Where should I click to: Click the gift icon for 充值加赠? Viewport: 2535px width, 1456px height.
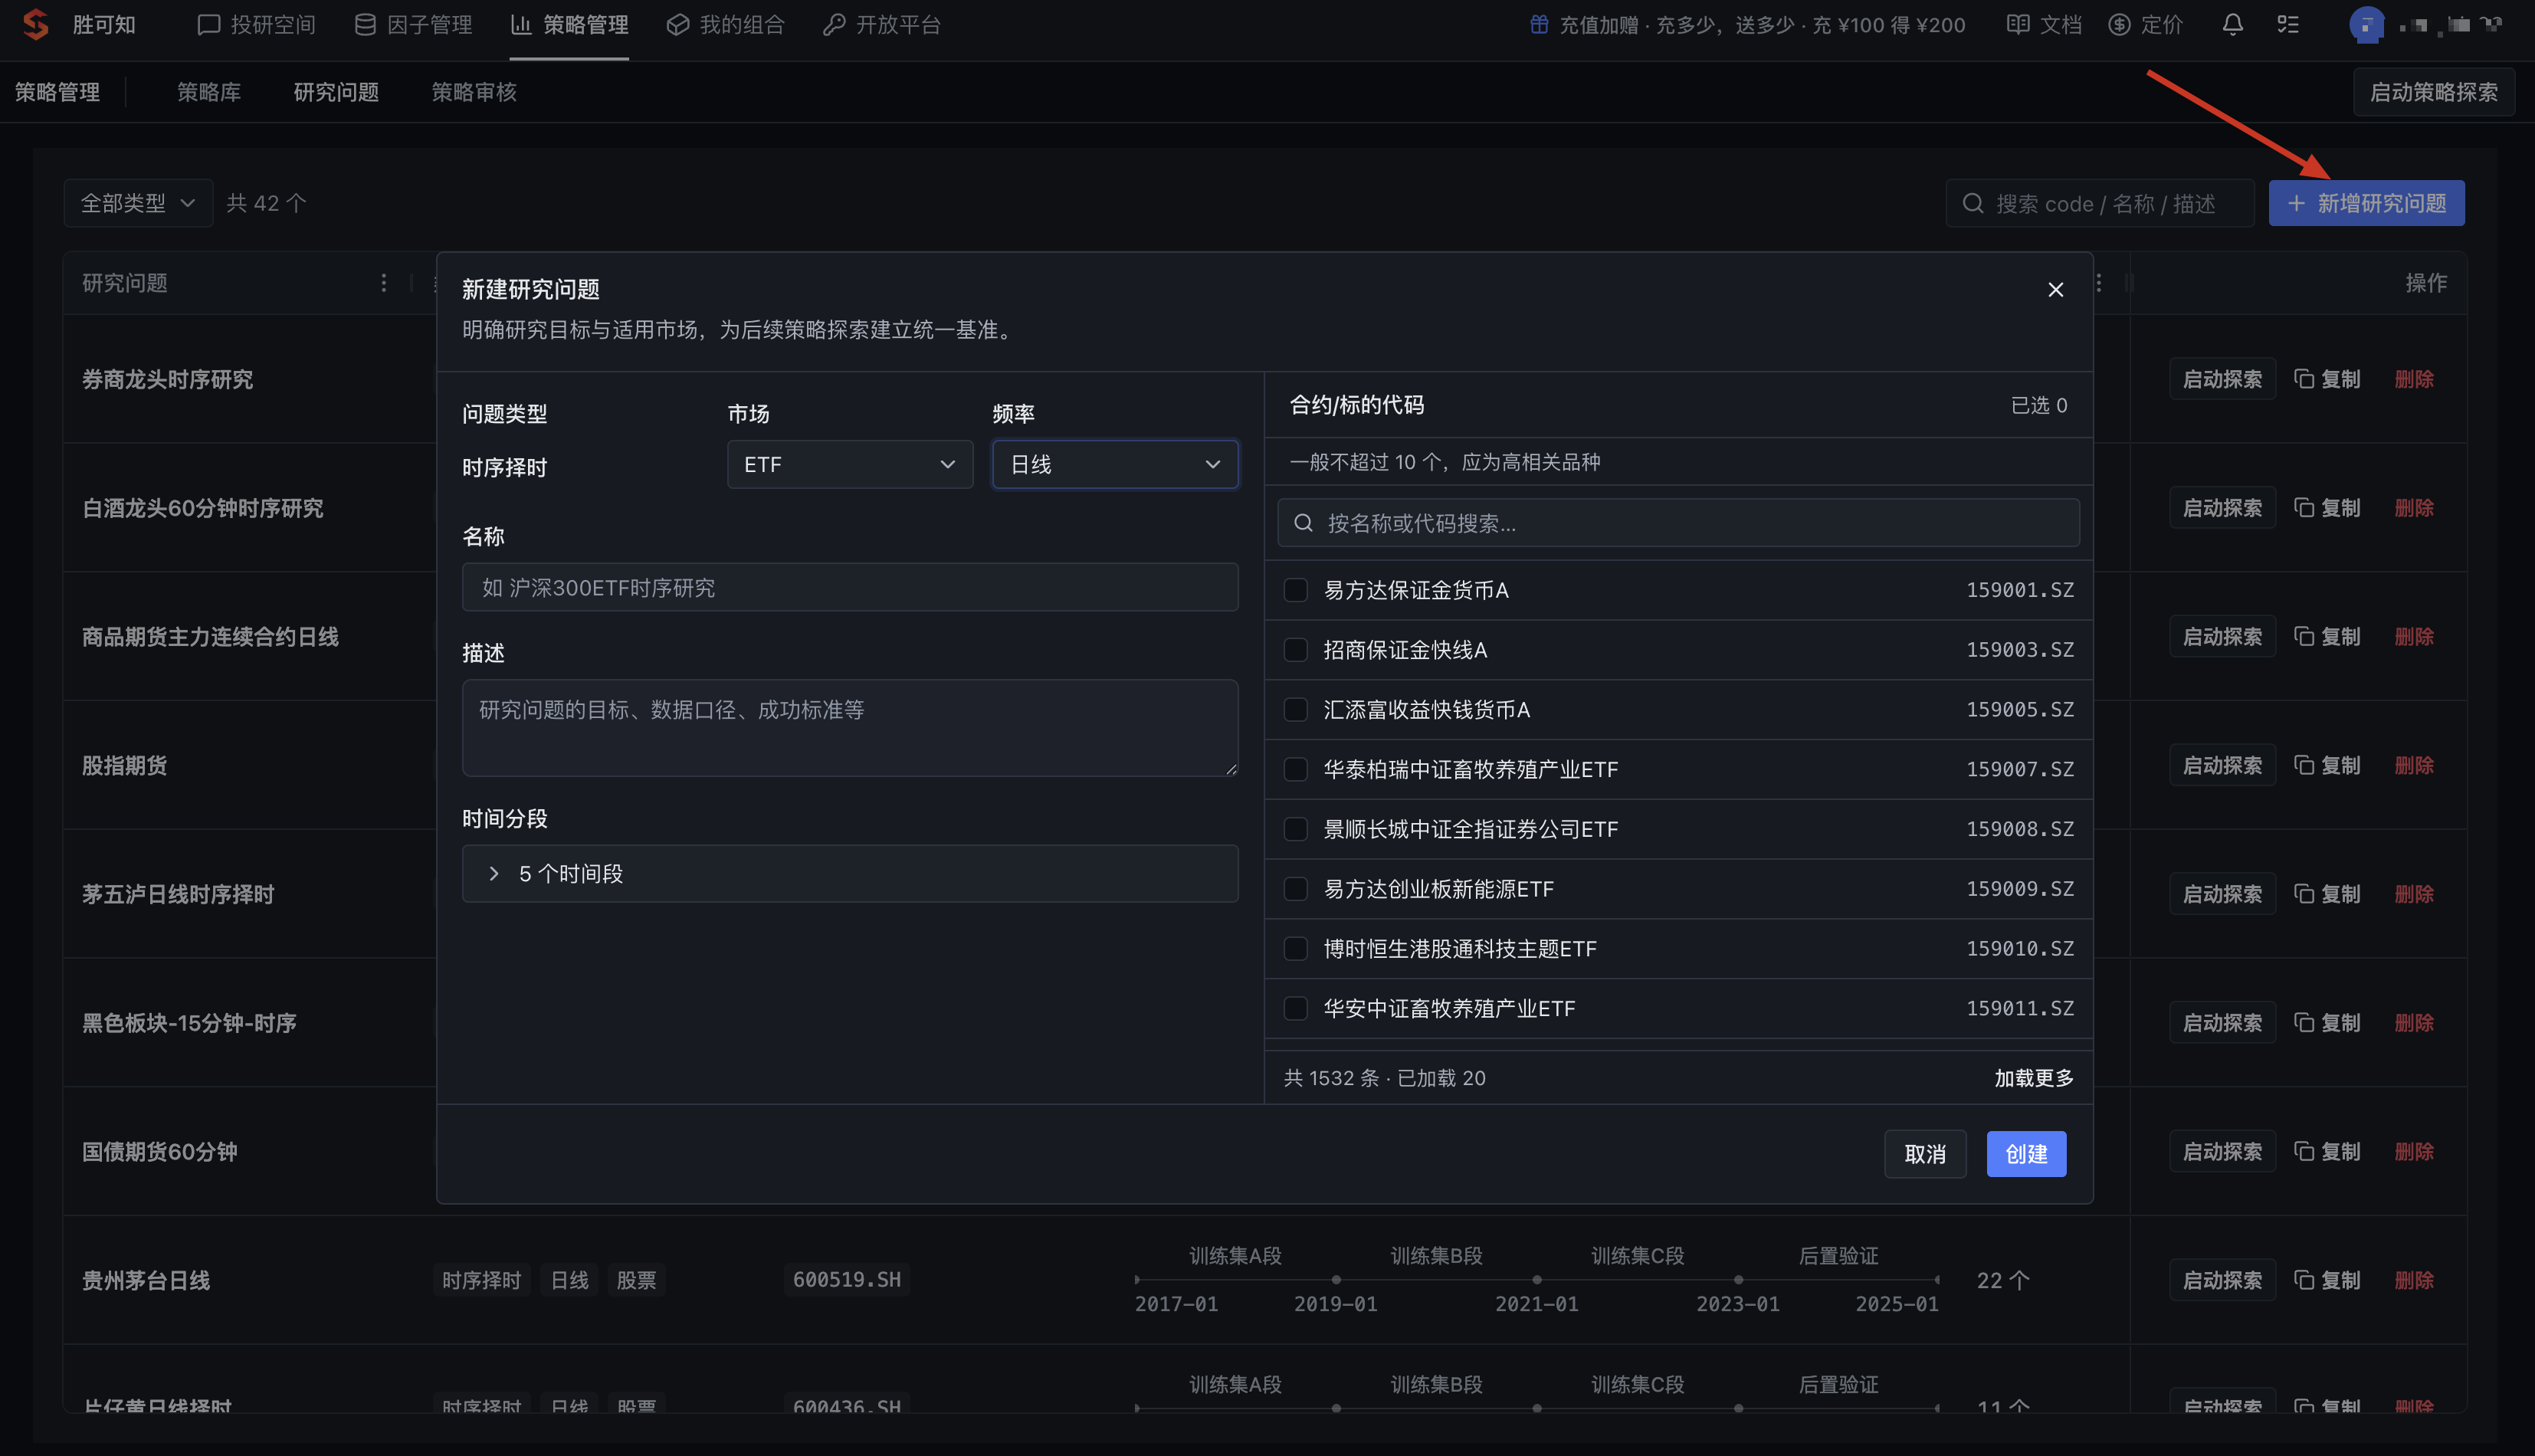click(x=1539, y=25)
